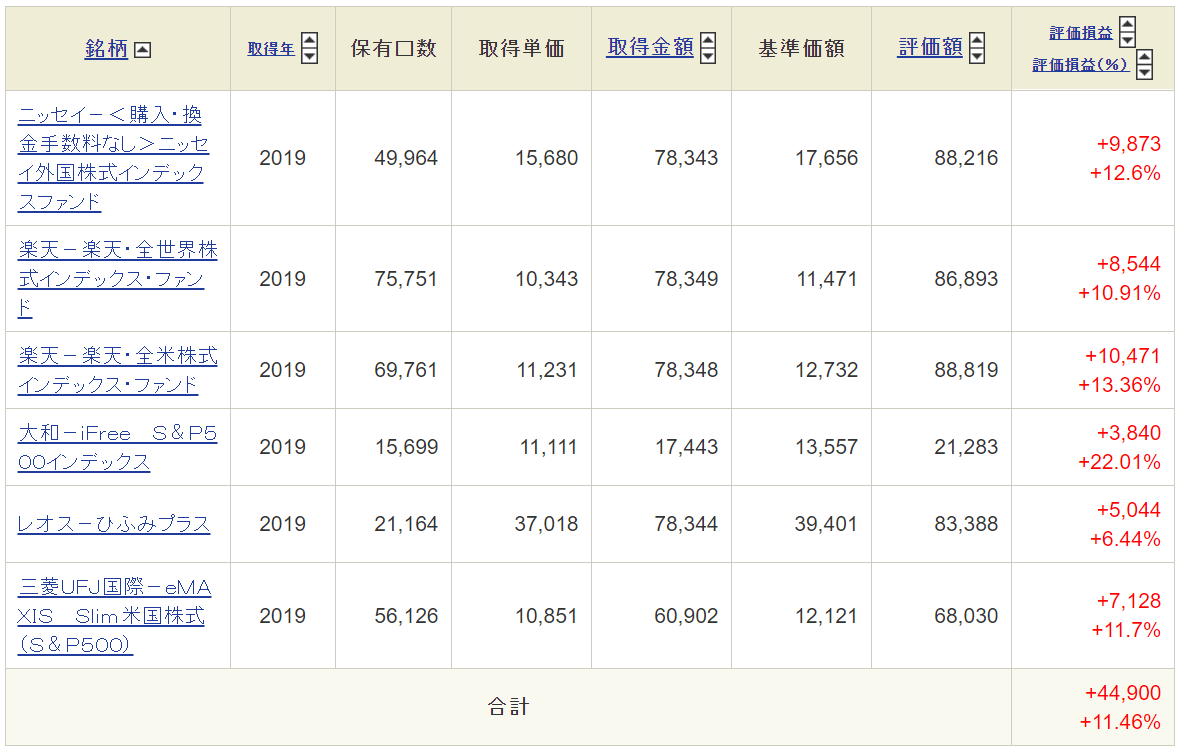Click the 78,343 acquisition amount
Viewport: 1185px width, 753px height.
[686, 158]
